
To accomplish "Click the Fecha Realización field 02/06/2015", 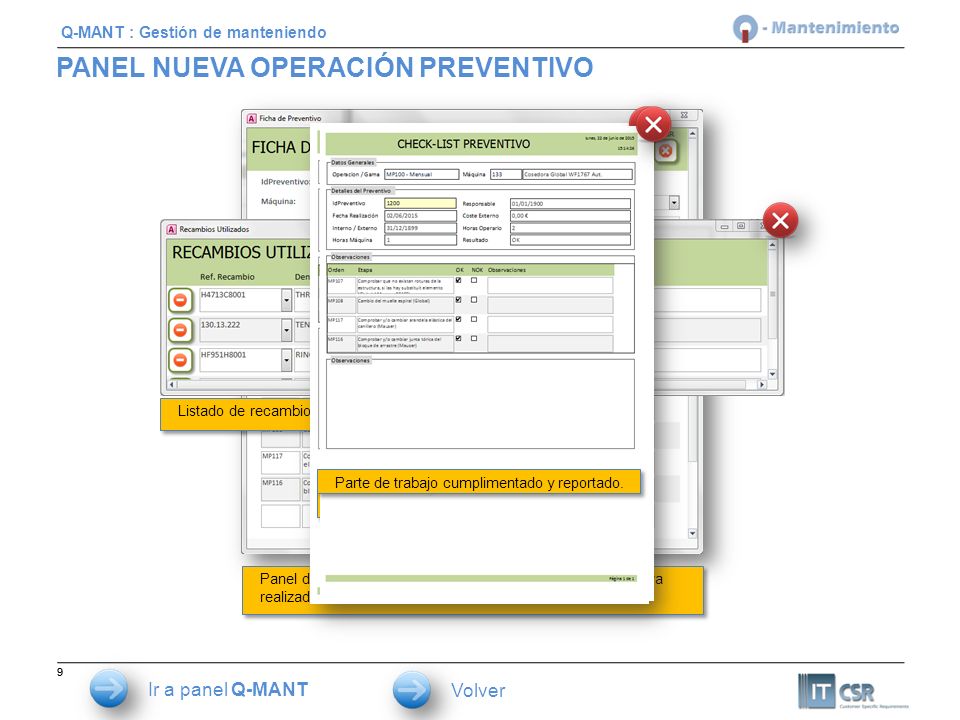I will pyautogui.click(x=420, y=216).
